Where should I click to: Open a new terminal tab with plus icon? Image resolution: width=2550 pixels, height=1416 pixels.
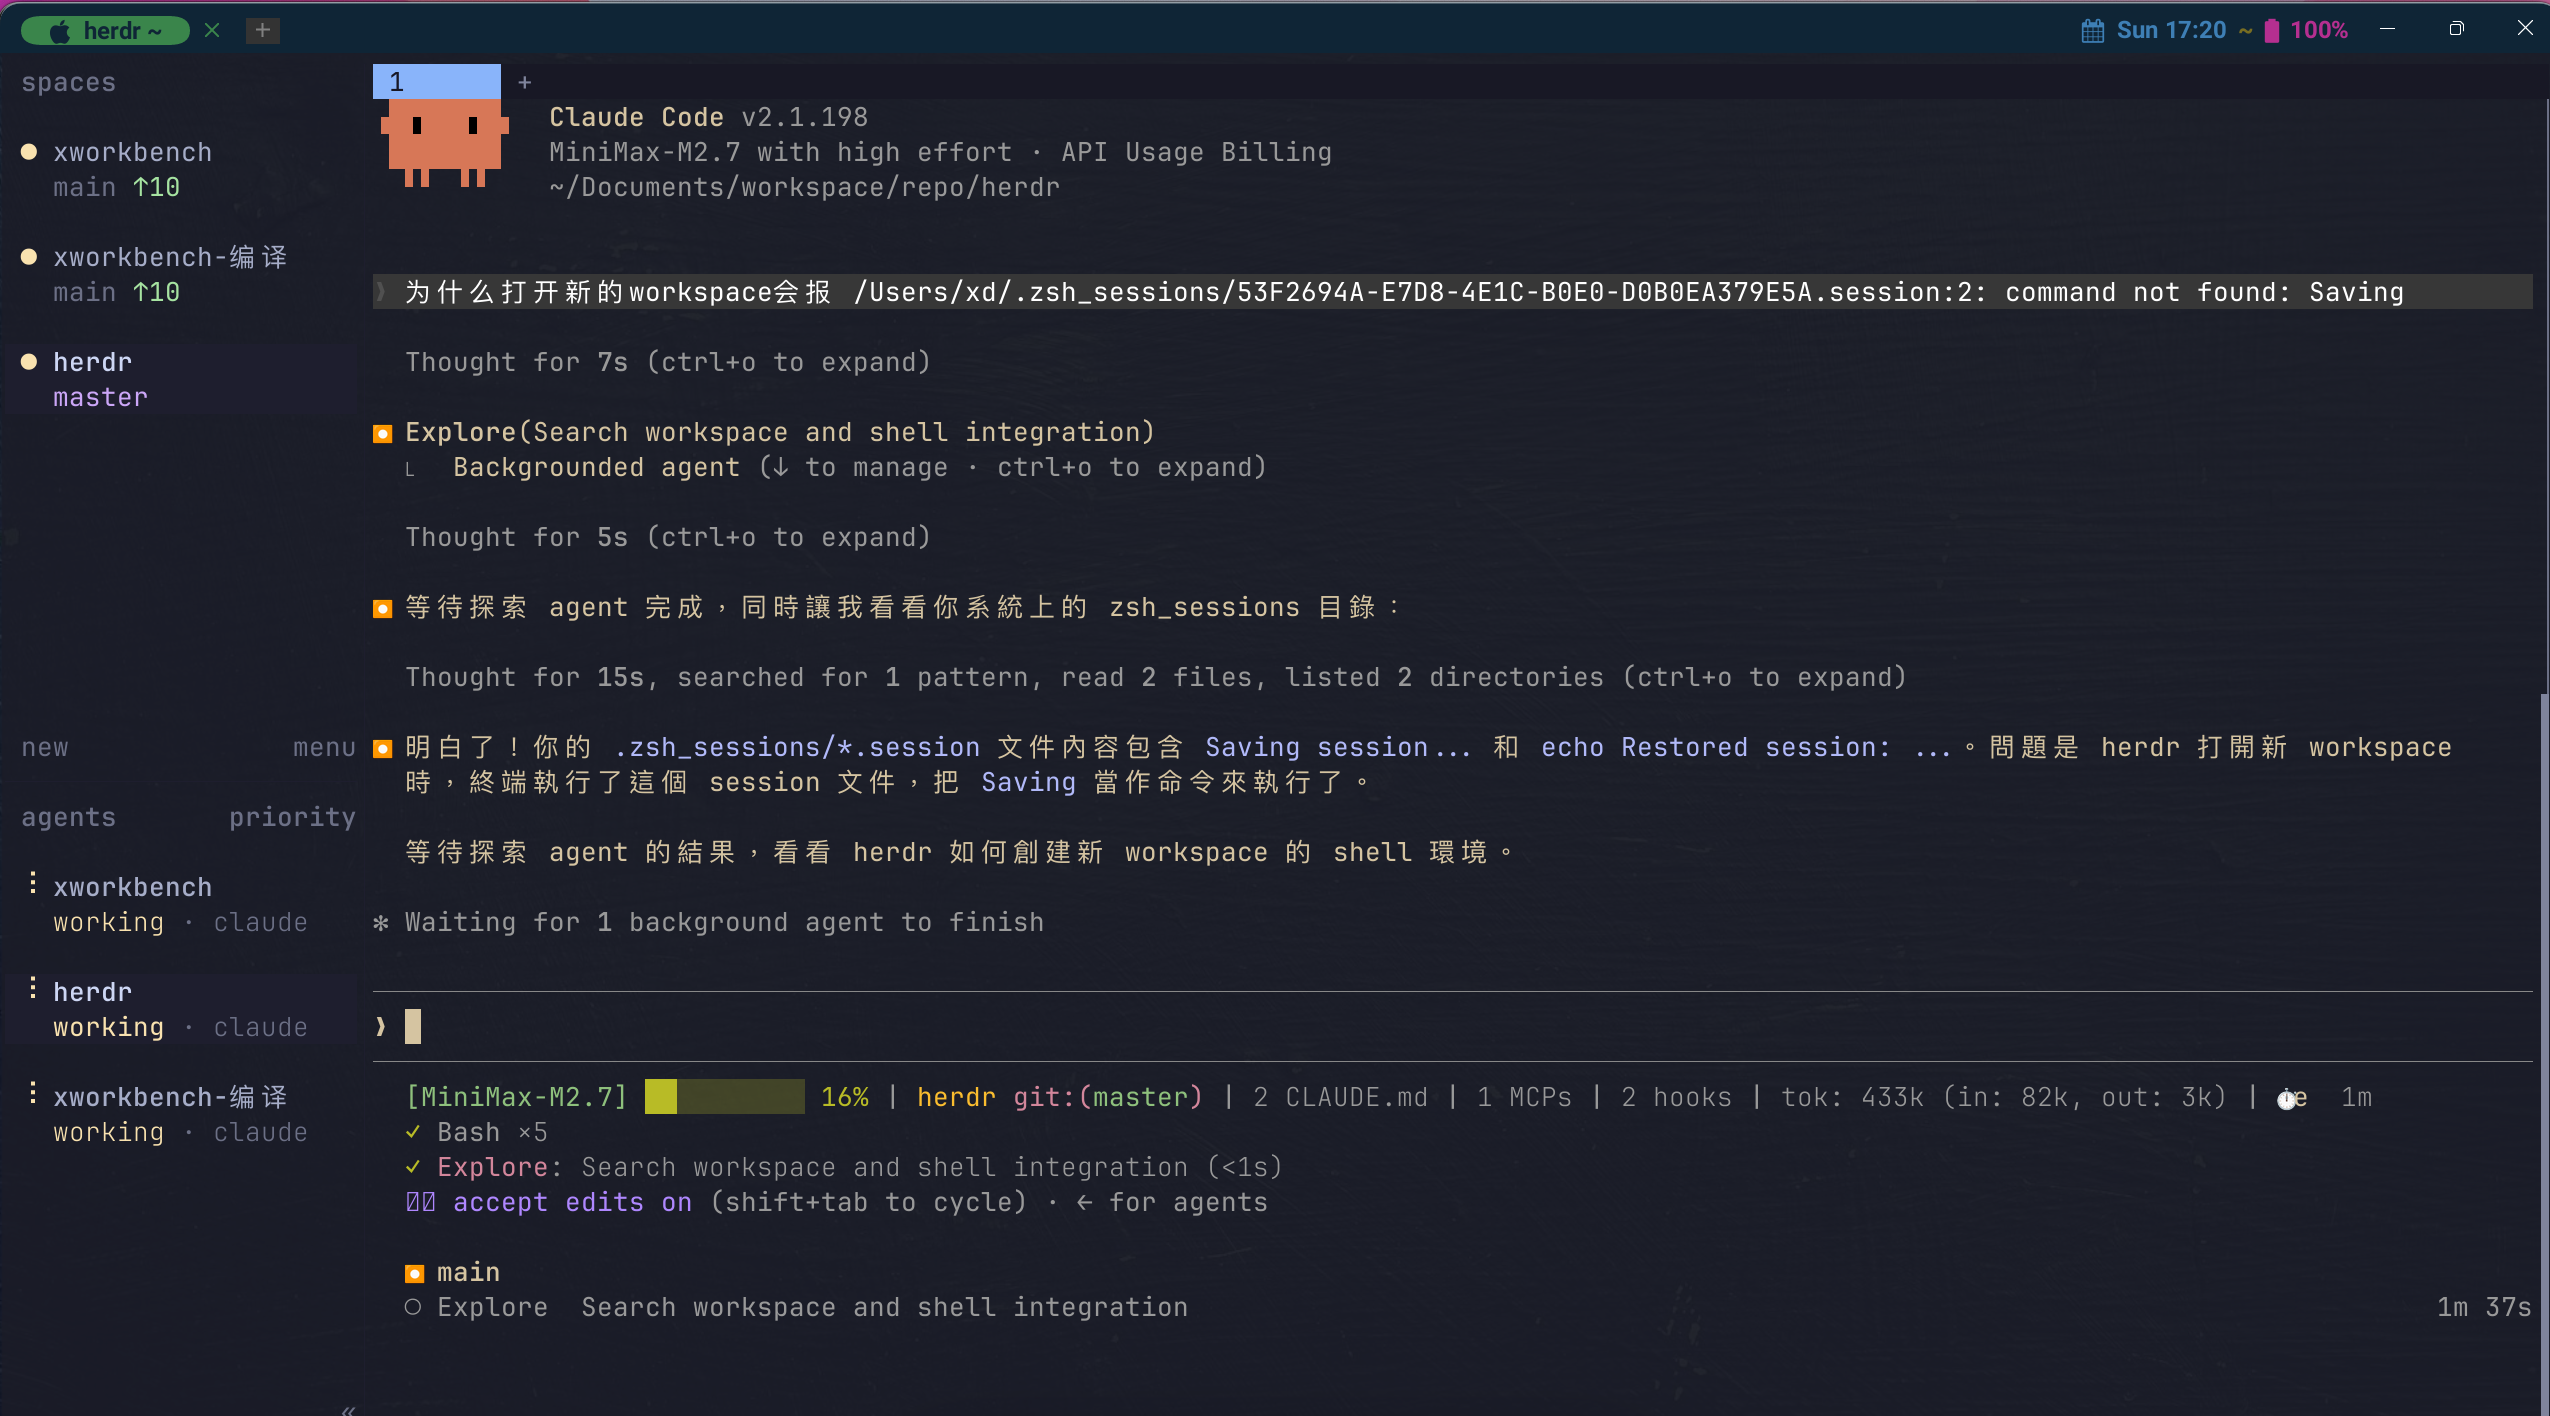click(262, 31)
